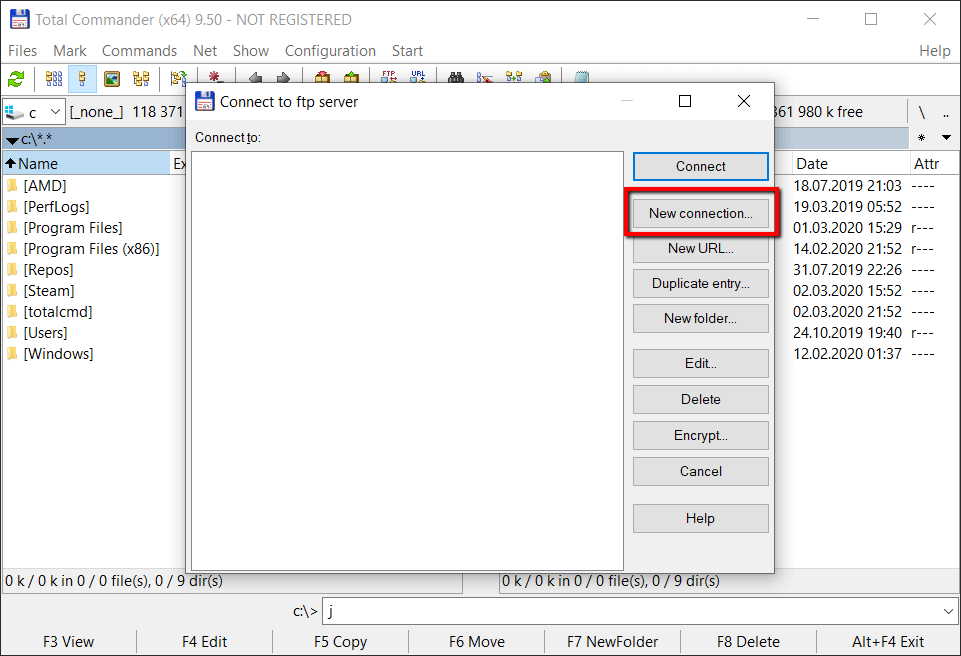Click the F8 Delete button
This screenshot has height=656, width=961.
(749, 642)
